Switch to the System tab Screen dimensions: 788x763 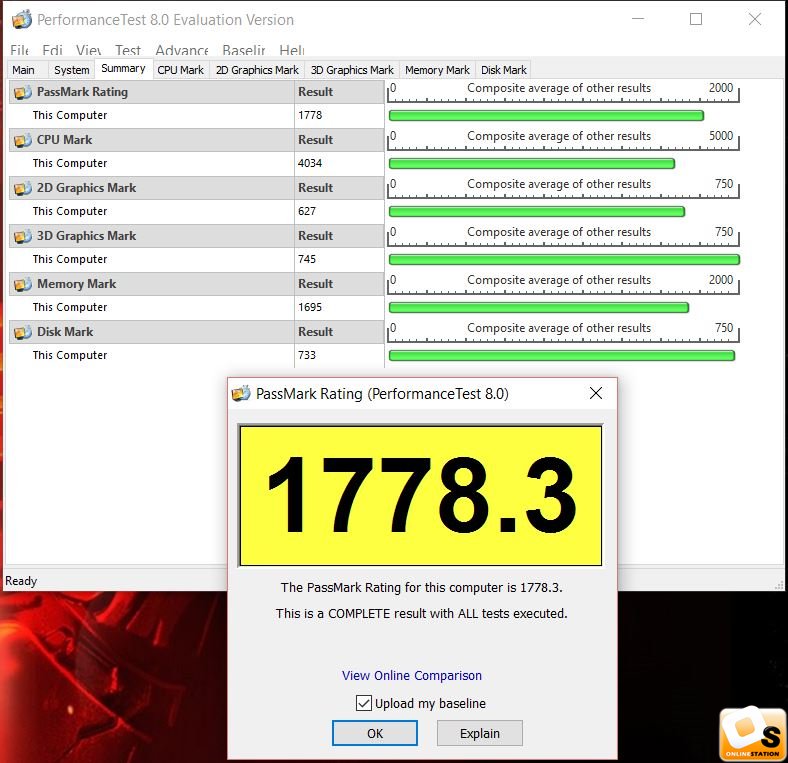(71, 70)
